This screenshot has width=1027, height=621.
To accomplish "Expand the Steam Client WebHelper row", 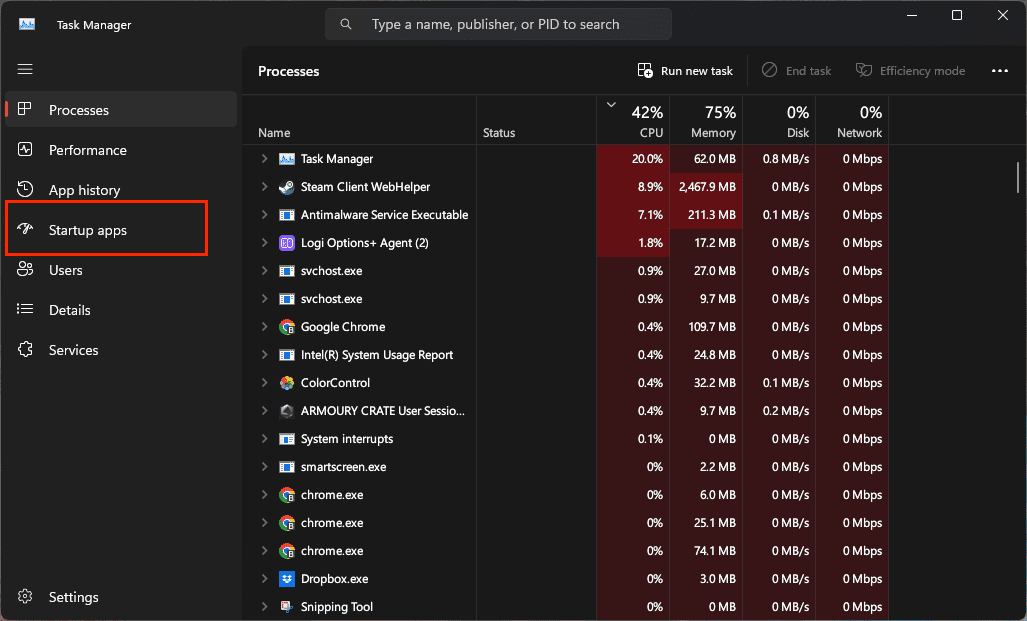I will [265, 187].
